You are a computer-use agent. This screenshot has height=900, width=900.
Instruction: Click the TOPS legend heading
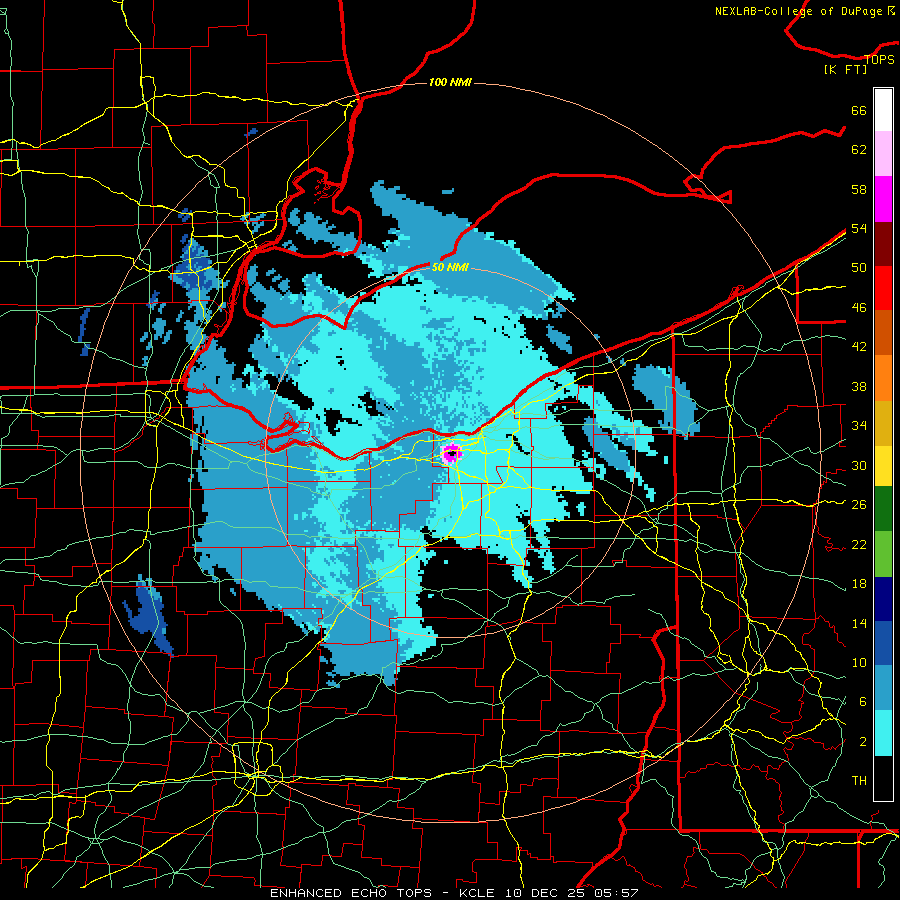click(879, 59)
